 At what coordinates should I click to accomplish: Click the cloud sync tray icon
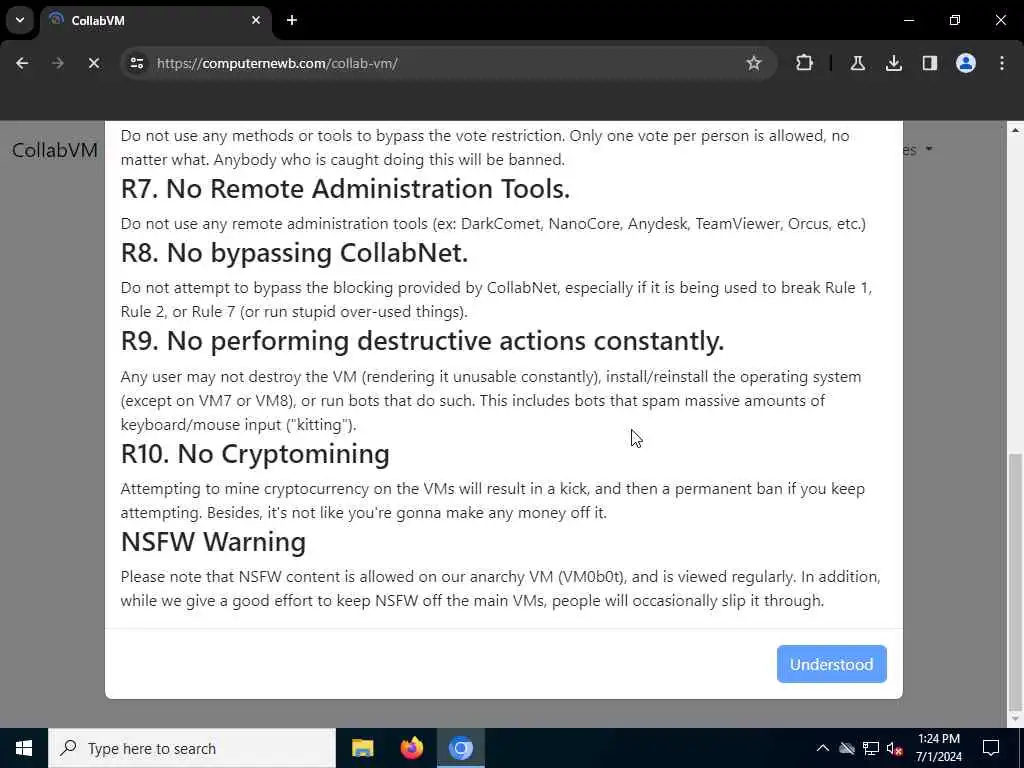847,748
